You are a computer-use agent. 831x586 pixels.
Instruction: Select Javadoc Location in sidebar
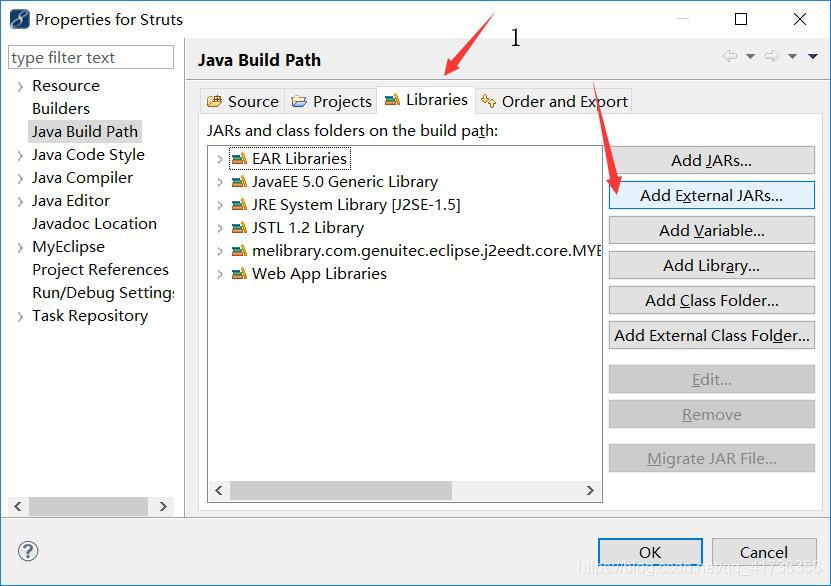pyautogui.click(x=94, y=224)
